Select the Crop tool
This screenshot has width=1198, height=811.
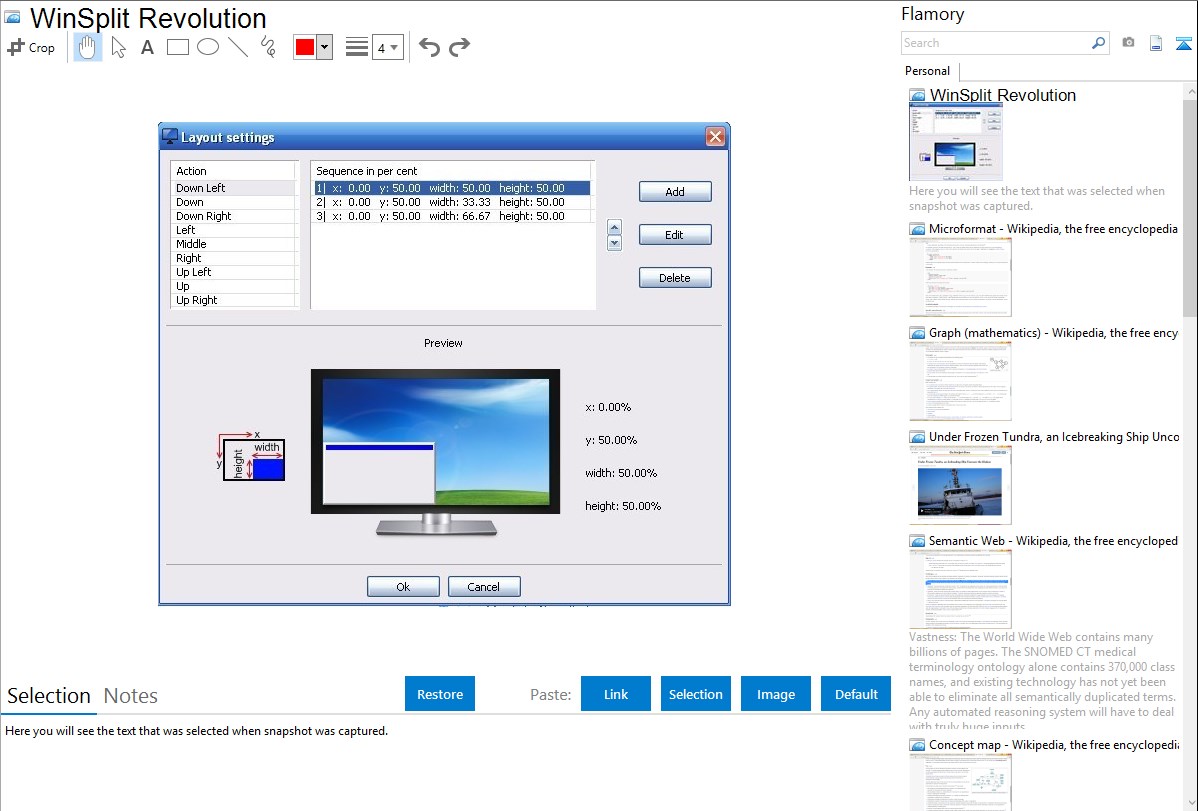31,47
